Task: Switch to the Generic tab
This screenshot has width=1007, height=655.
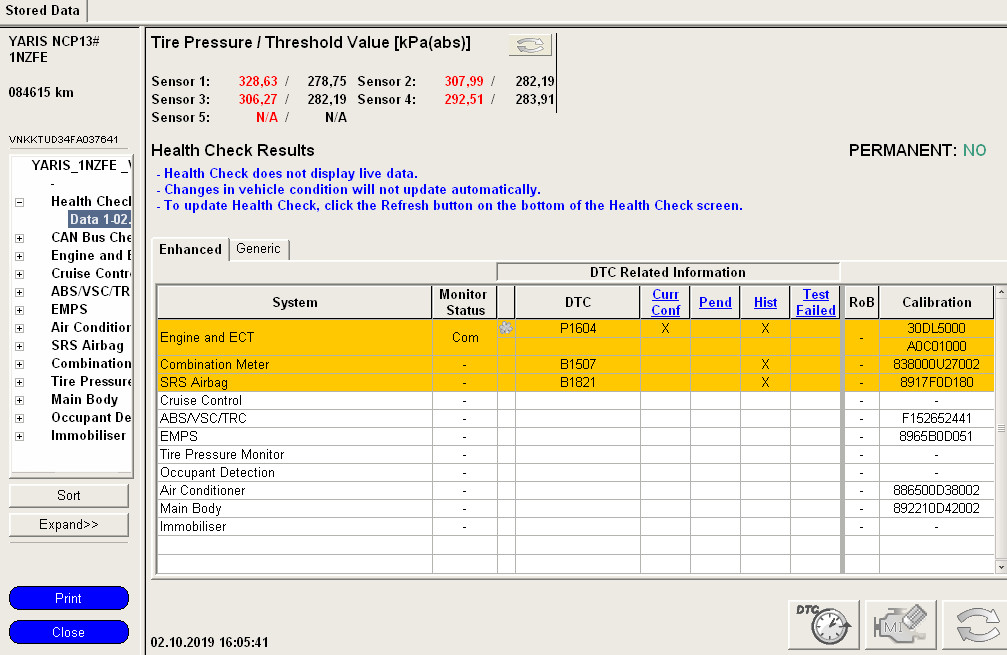Action: pyautogui.click(x=259, y=249)
